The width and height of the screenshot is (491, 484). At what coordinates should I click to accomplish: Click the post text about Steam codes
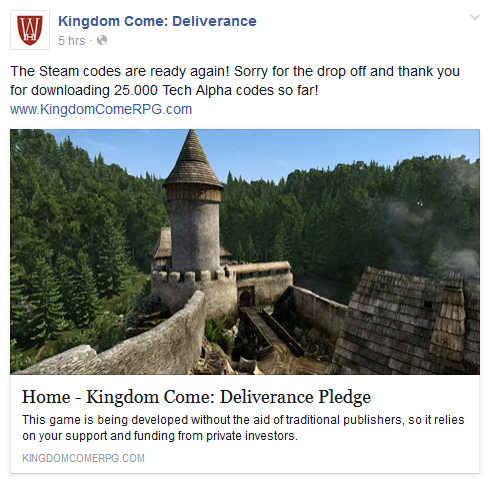coord(235,81)
